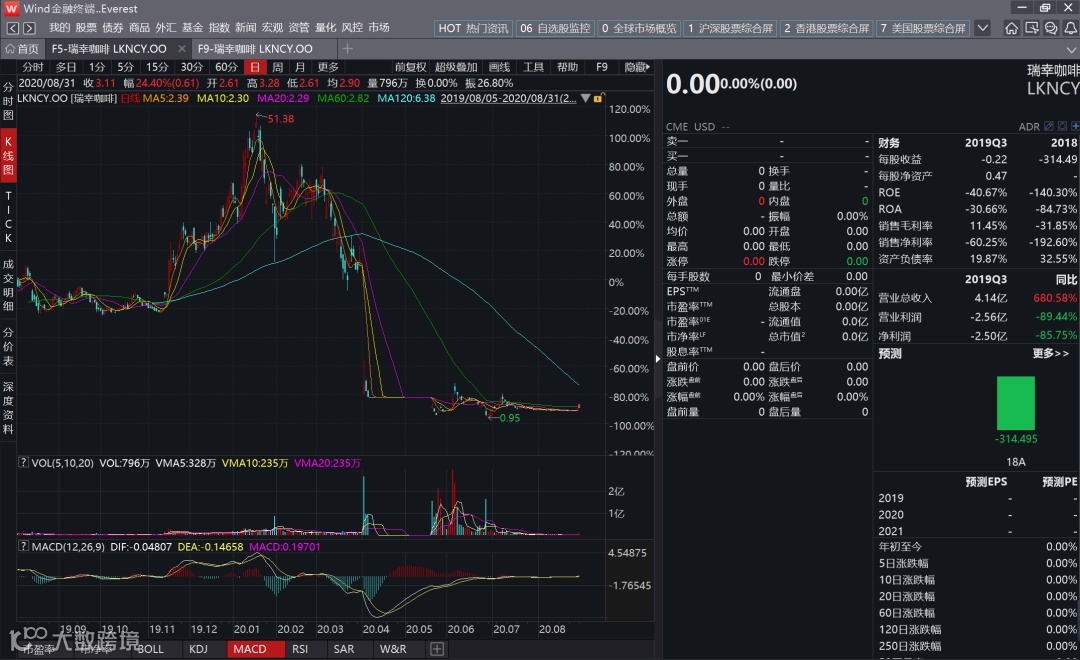
Task: Select the 60分 period
Action: tap(226, 67)
